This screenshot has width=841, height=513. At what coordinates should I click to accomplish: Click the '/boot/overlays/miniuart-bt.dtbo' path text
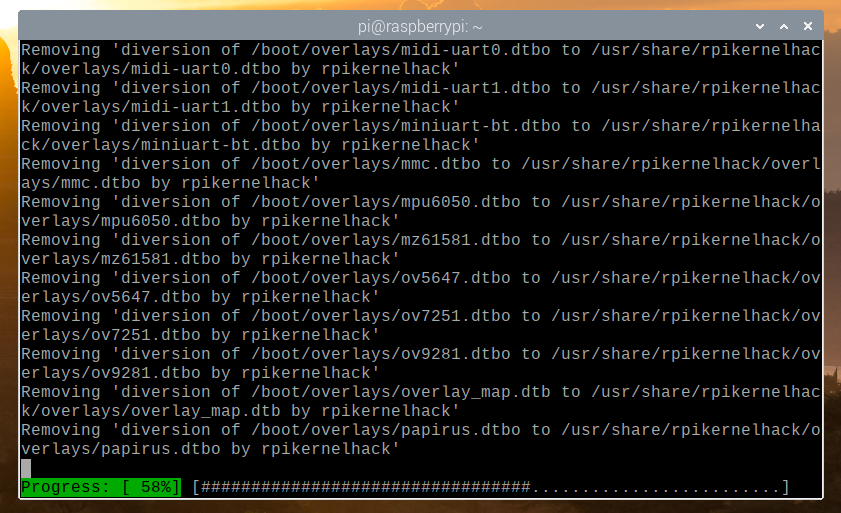coord(405,126)
